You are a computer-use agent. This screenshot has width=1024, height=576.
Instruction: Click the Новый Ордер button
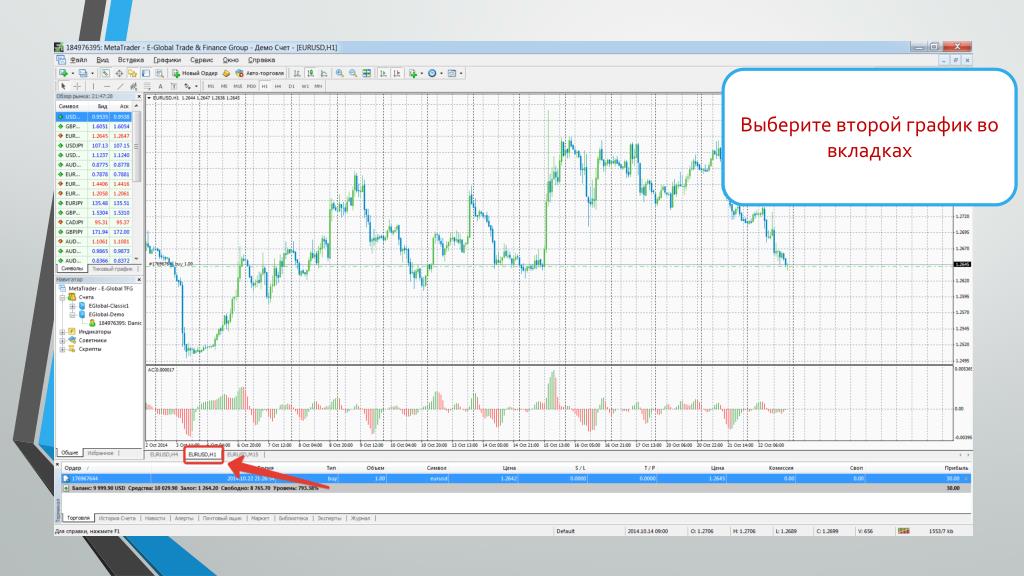[195, 73]
